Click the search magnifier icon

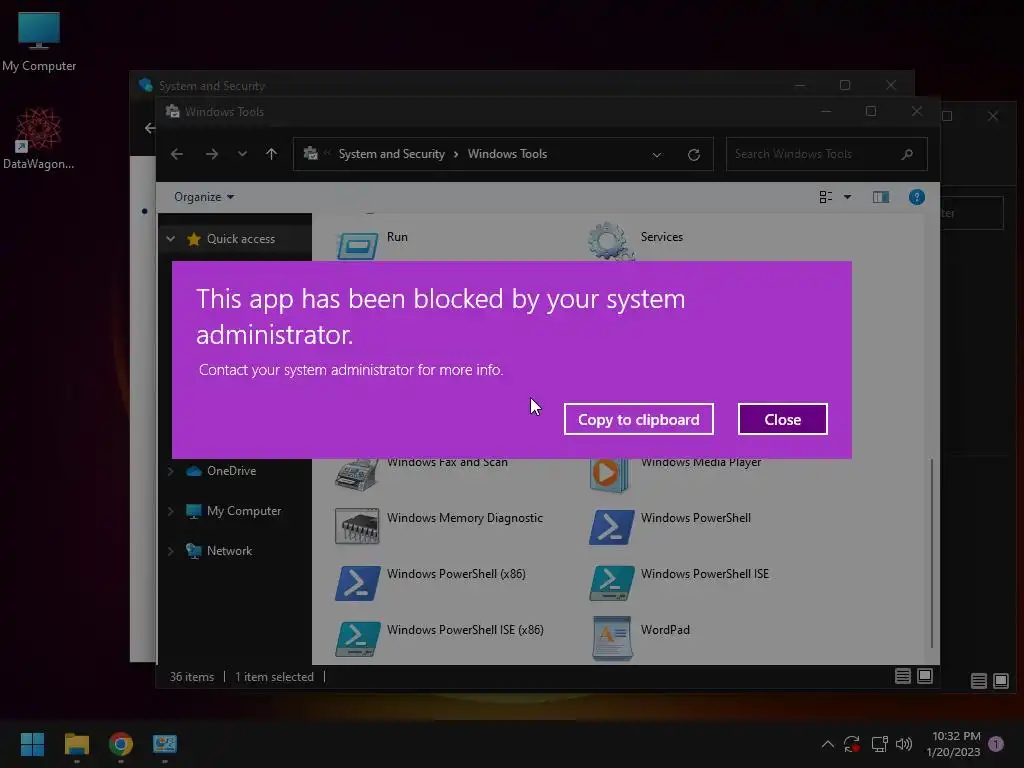(907, 154)
